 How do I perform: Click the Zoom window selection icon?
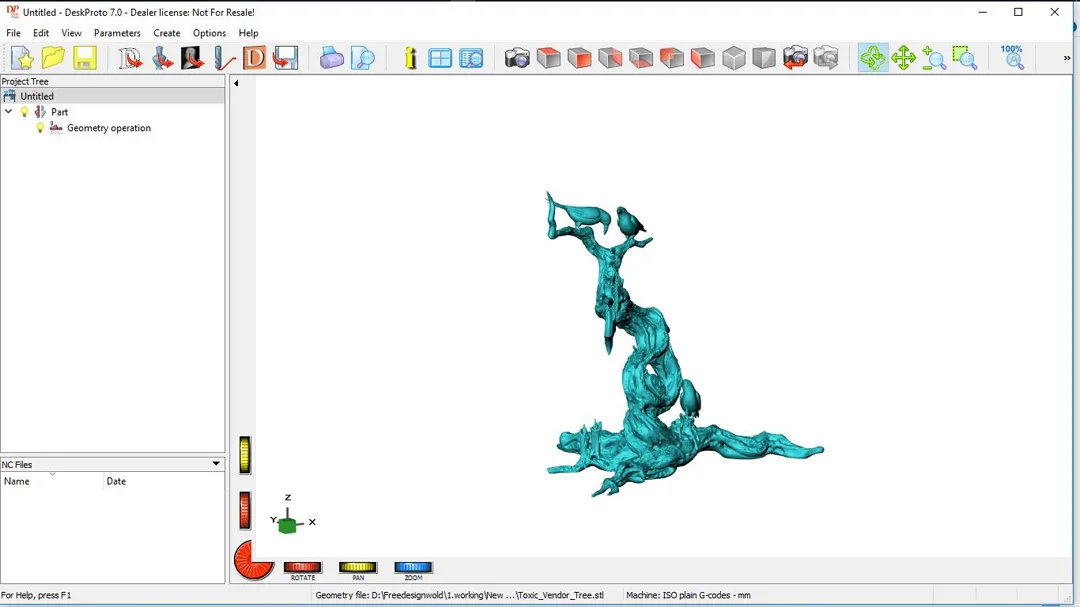pos(964,58)
